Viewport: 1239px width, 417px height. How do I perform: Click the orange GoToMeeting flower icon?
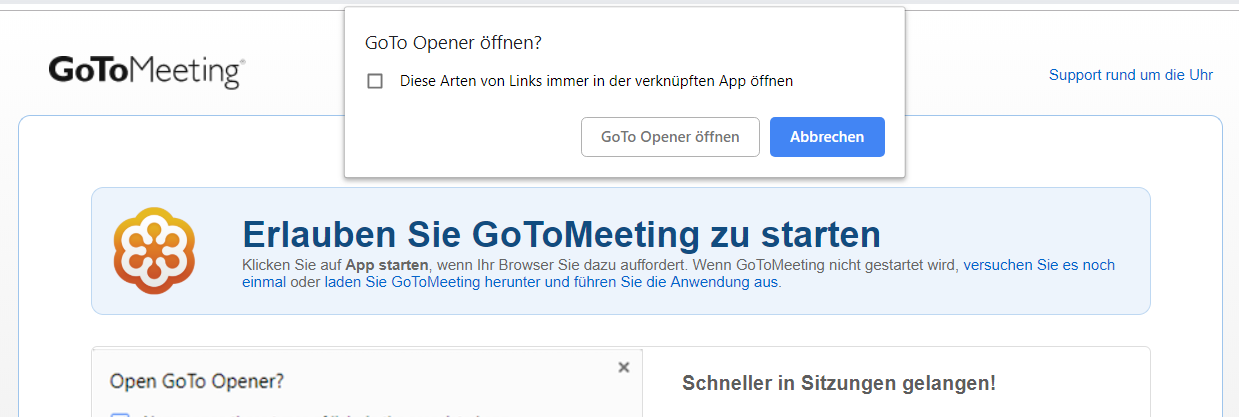154,250
